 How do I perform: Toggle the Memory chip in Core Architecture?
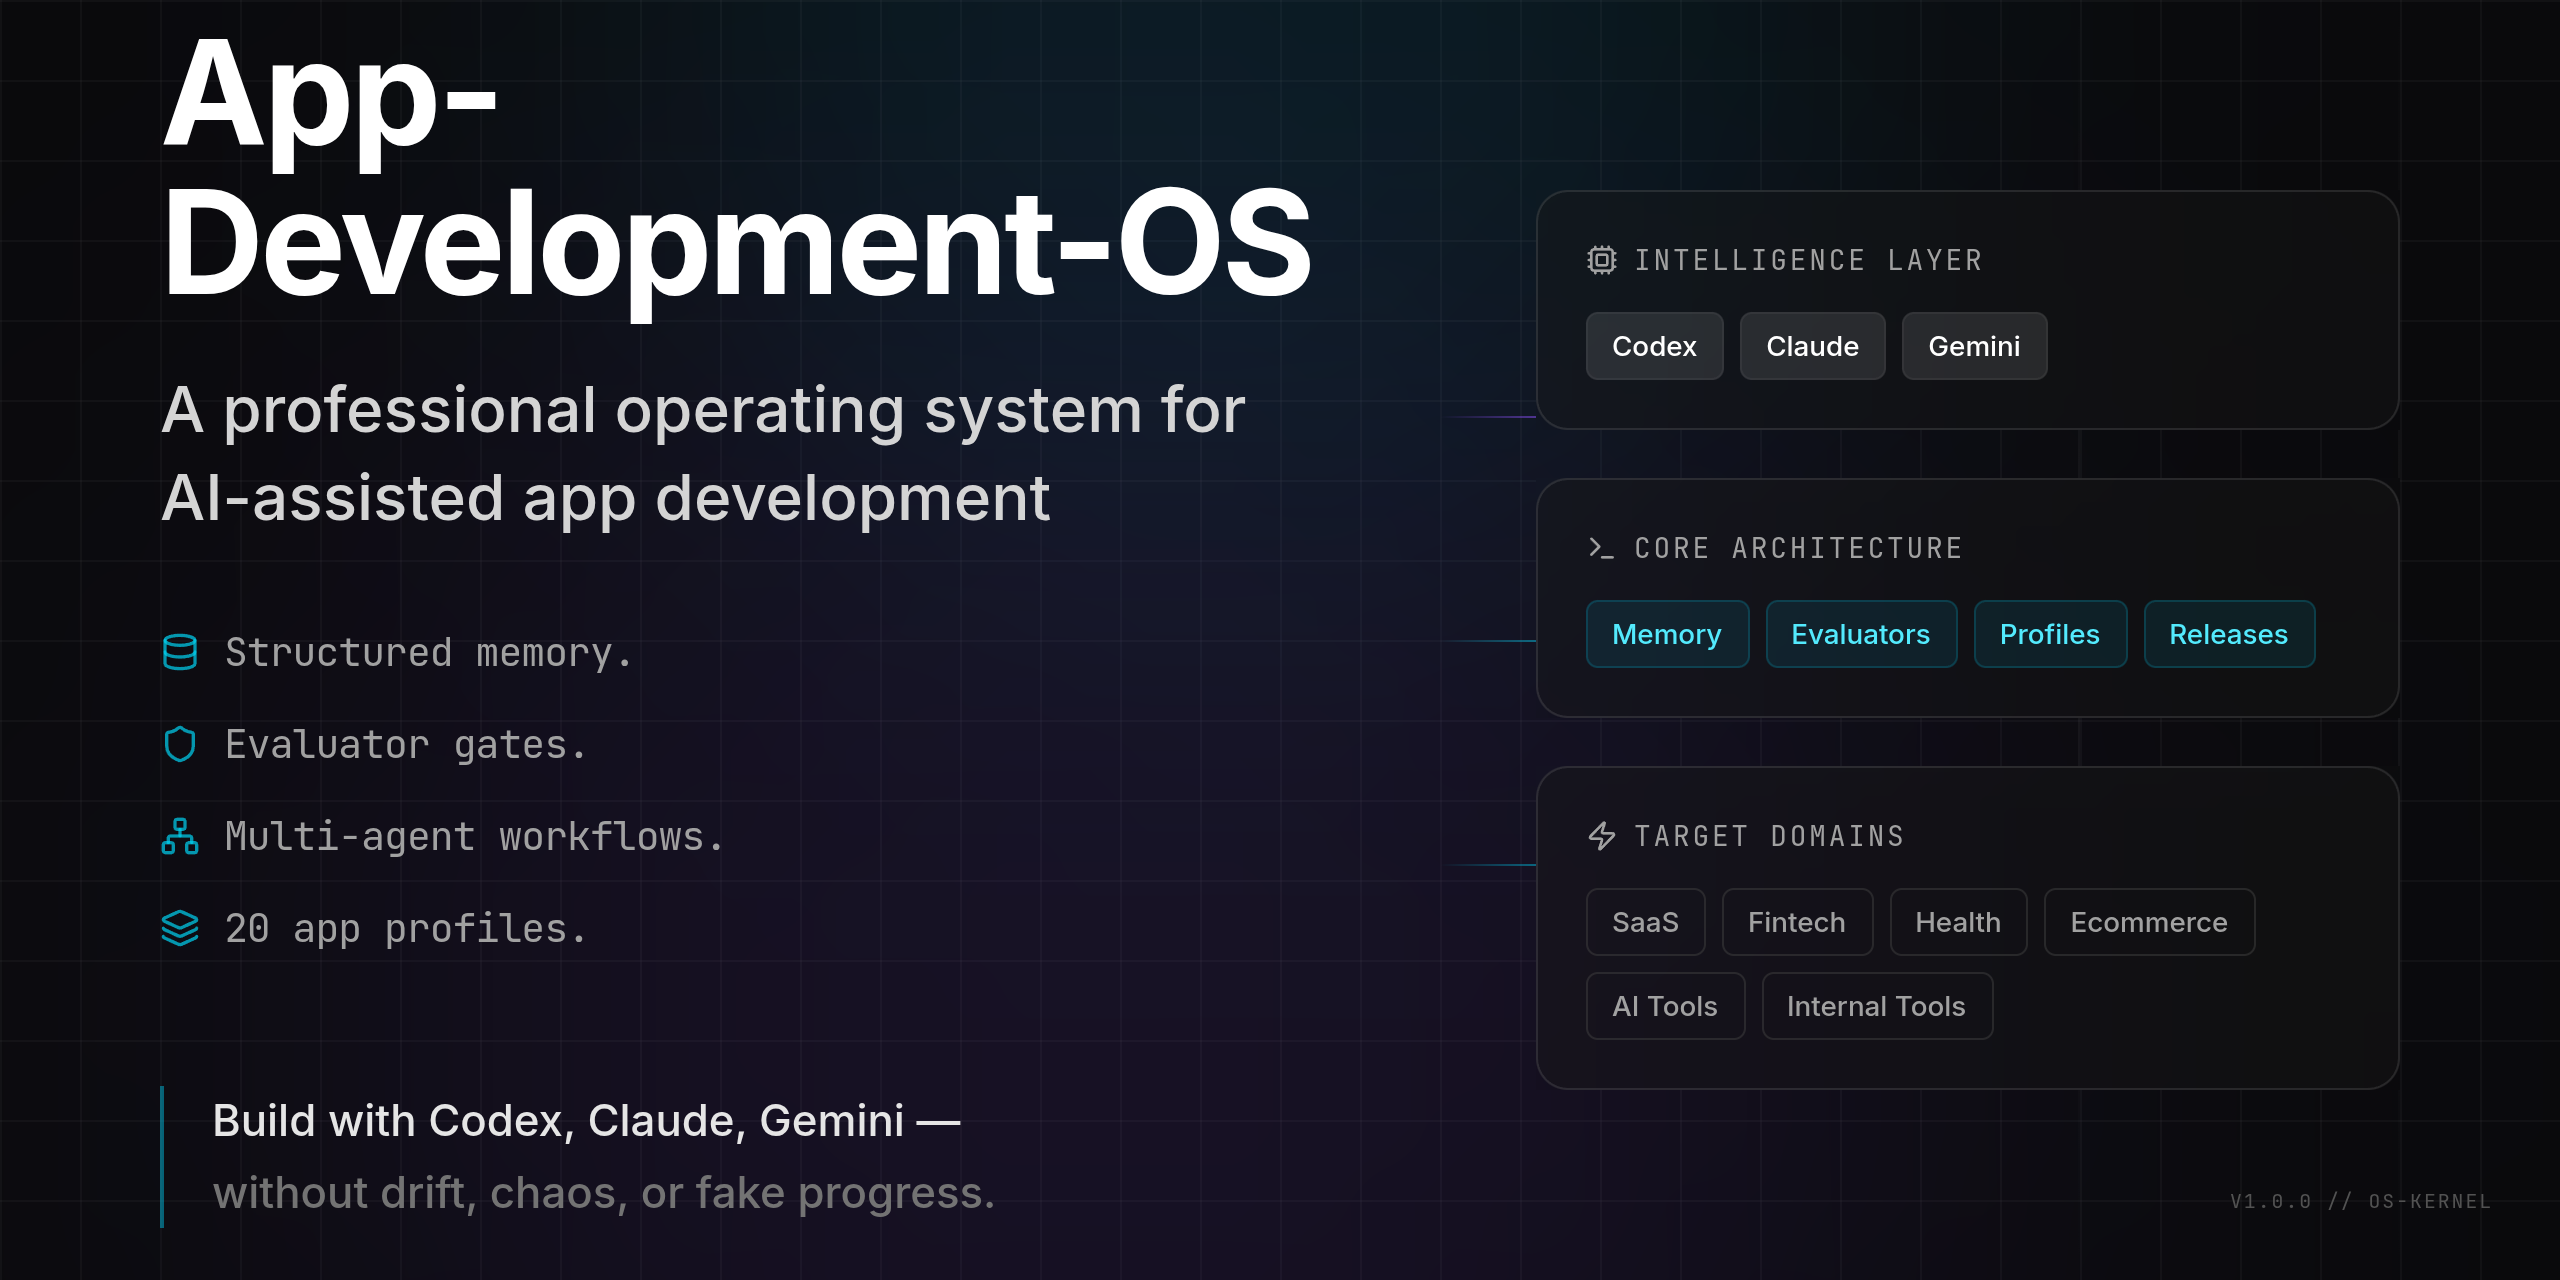(x=1667, y=633)
